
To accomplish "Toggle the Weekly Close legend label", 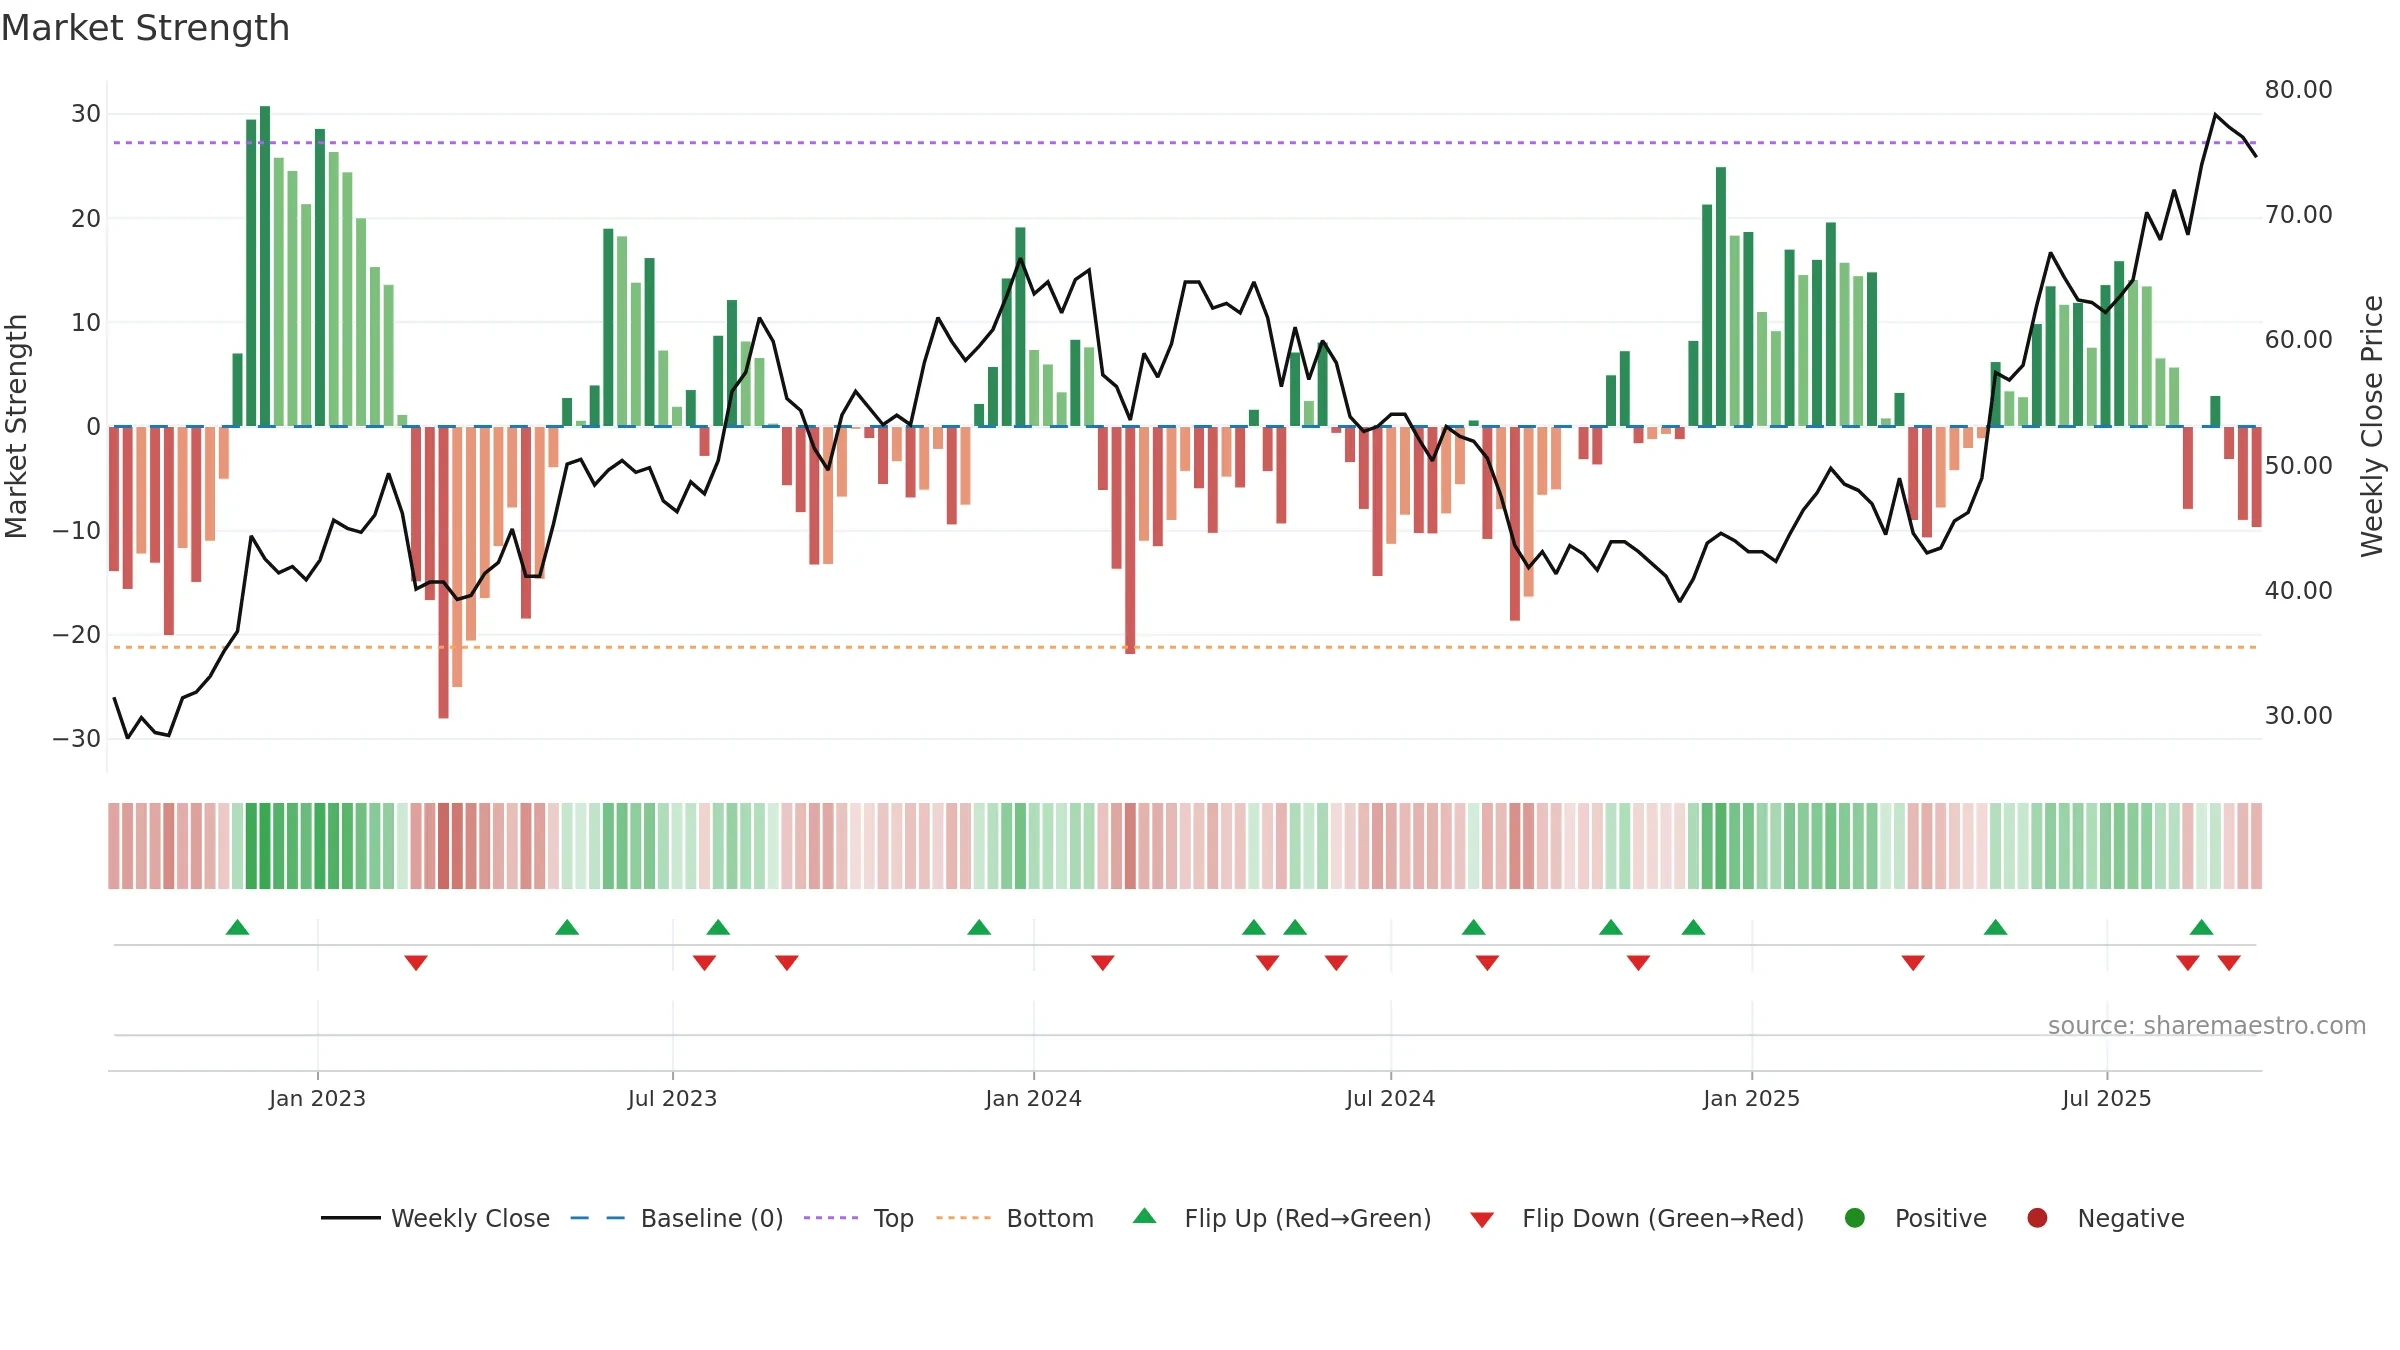I will [471, 1218].
